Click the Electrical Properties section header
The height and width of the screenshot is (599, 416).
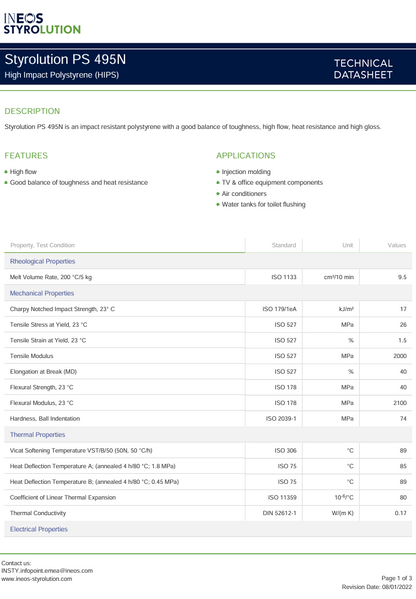pos(39,529)
